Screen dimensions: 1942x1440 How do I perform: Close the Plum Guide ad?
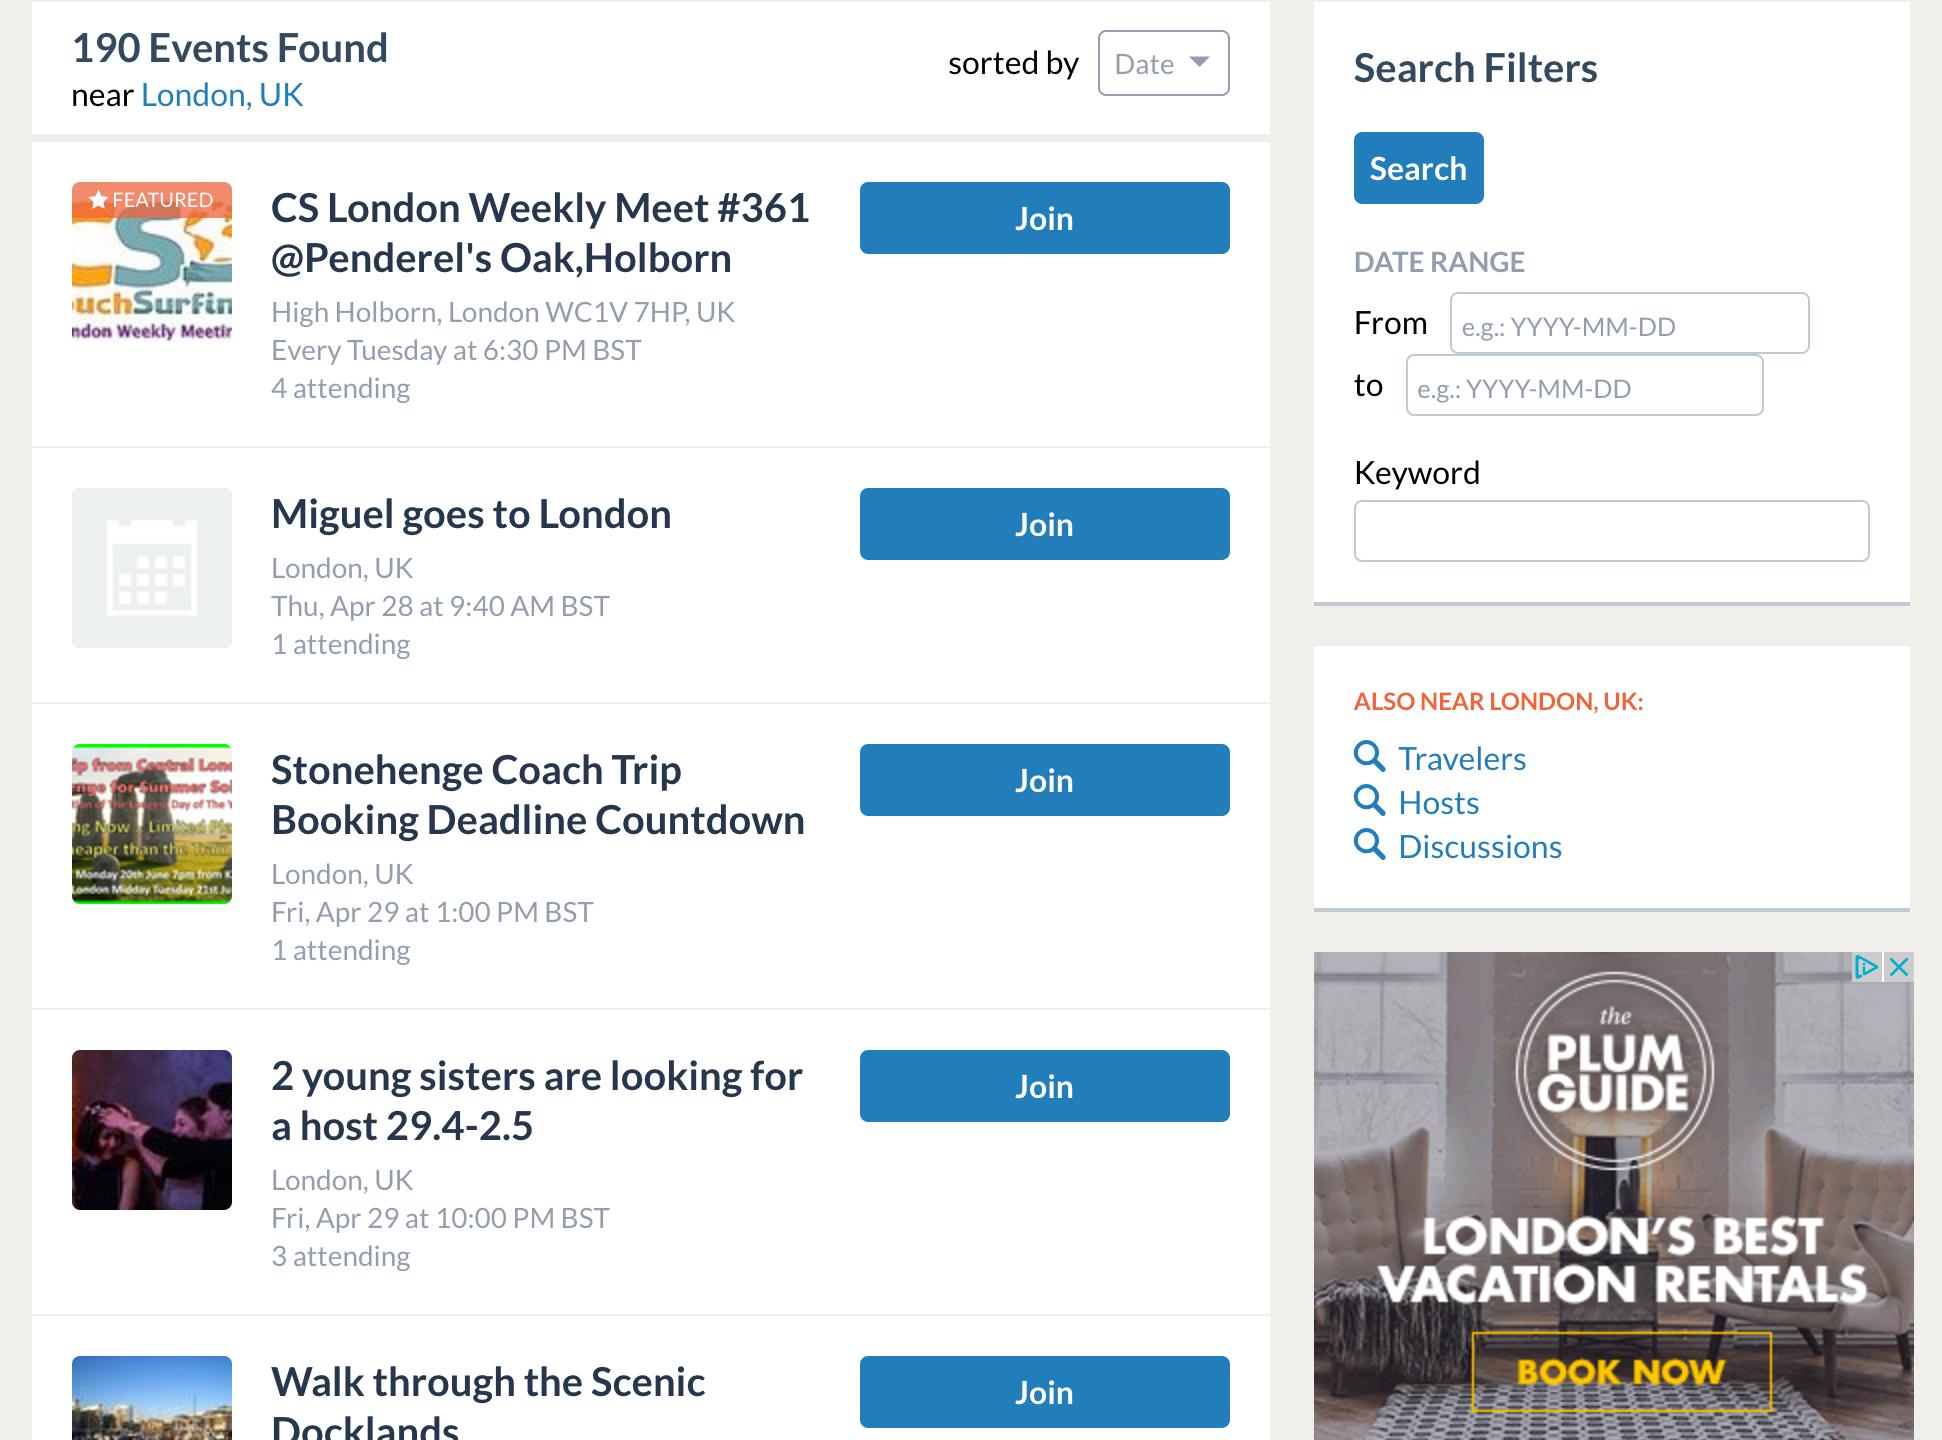pos(1899,967)
